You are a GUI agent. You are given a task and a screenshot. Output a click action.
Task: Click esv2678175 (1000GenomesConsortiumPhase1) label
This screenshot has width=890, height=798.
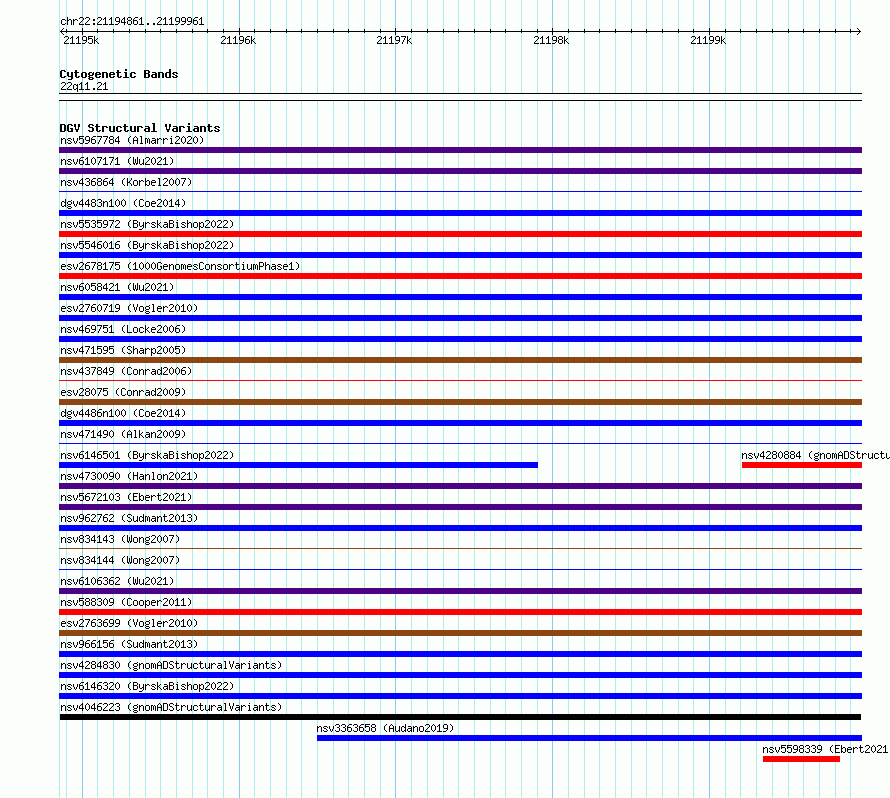point(180,266)
